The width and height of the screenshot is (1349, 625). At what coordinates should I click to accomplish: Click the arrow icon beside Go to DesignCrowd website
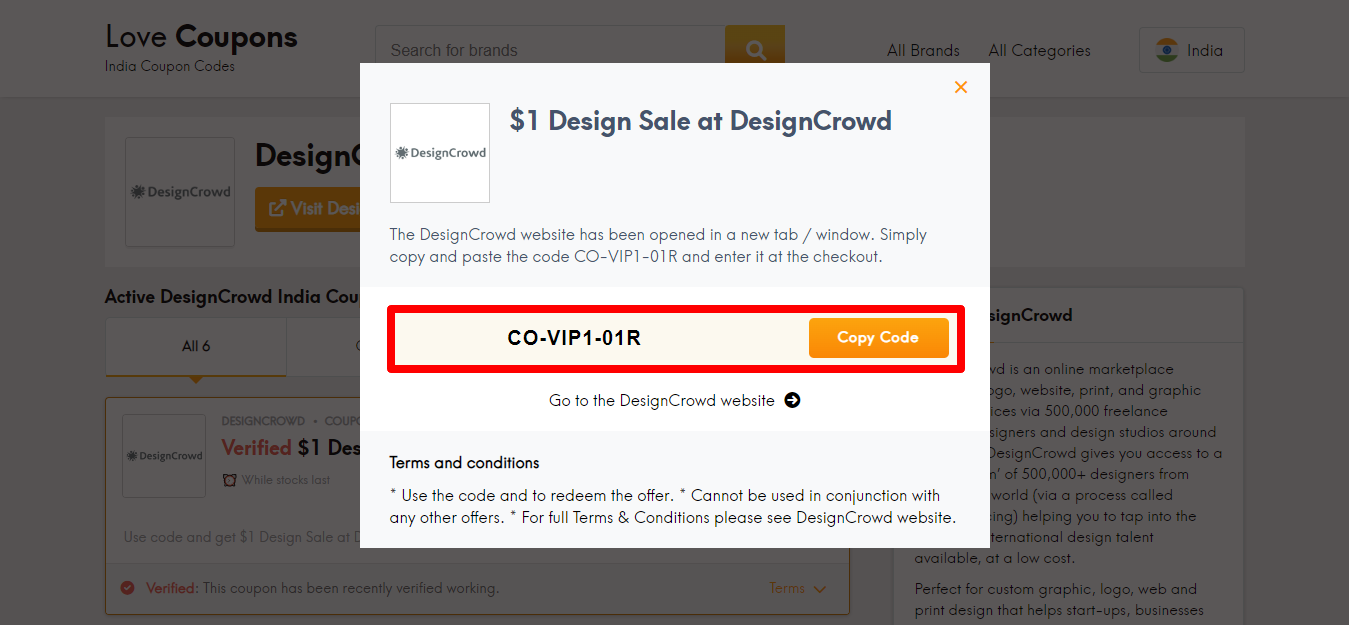pyautogui.click(x=792, y=400)
